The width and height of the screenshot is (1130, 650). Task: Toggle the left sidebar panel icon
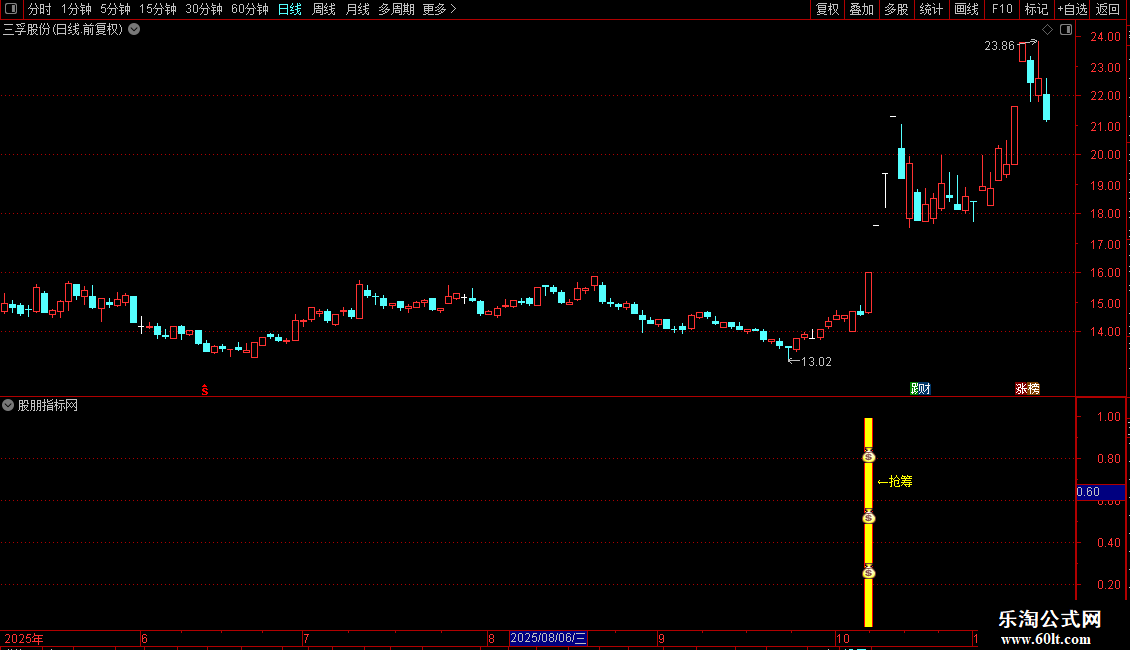[11, 9]
